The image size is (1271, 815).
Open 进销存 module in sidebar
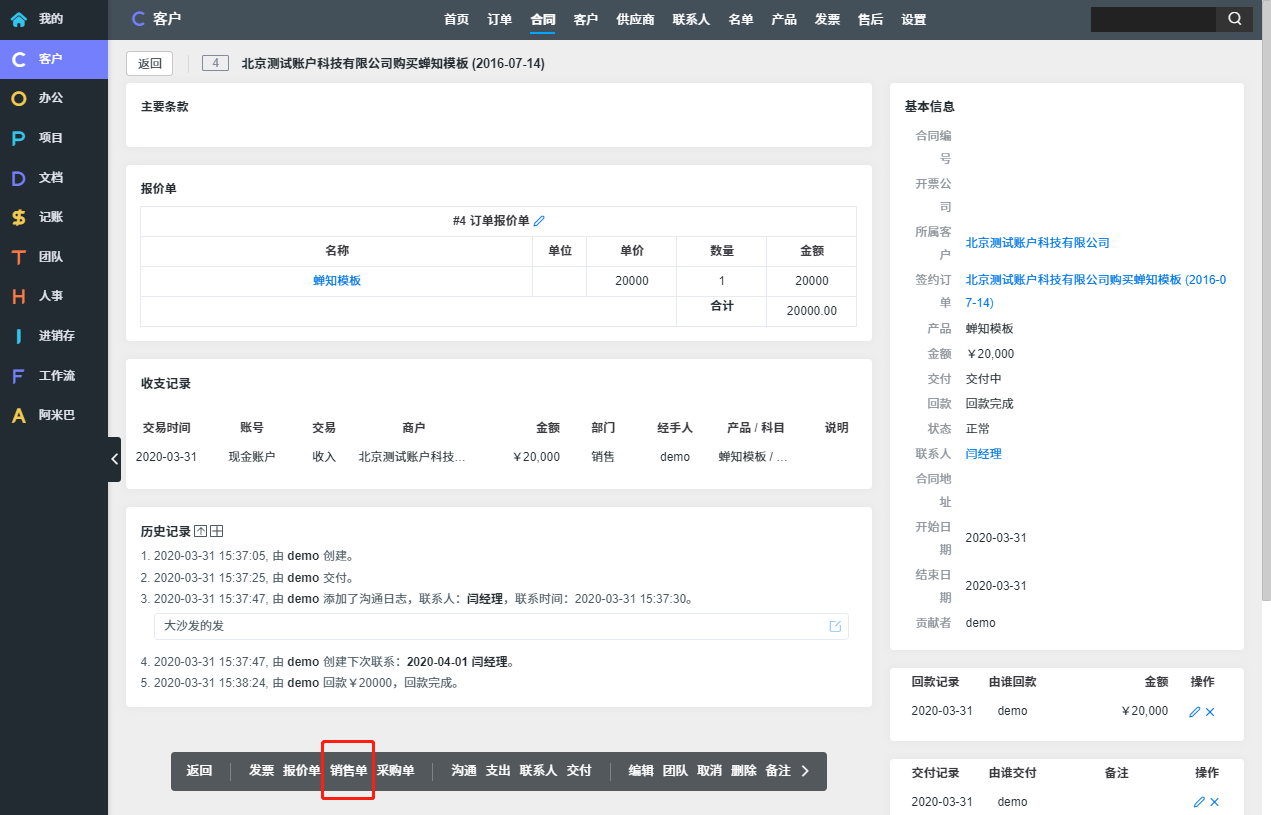56,336
